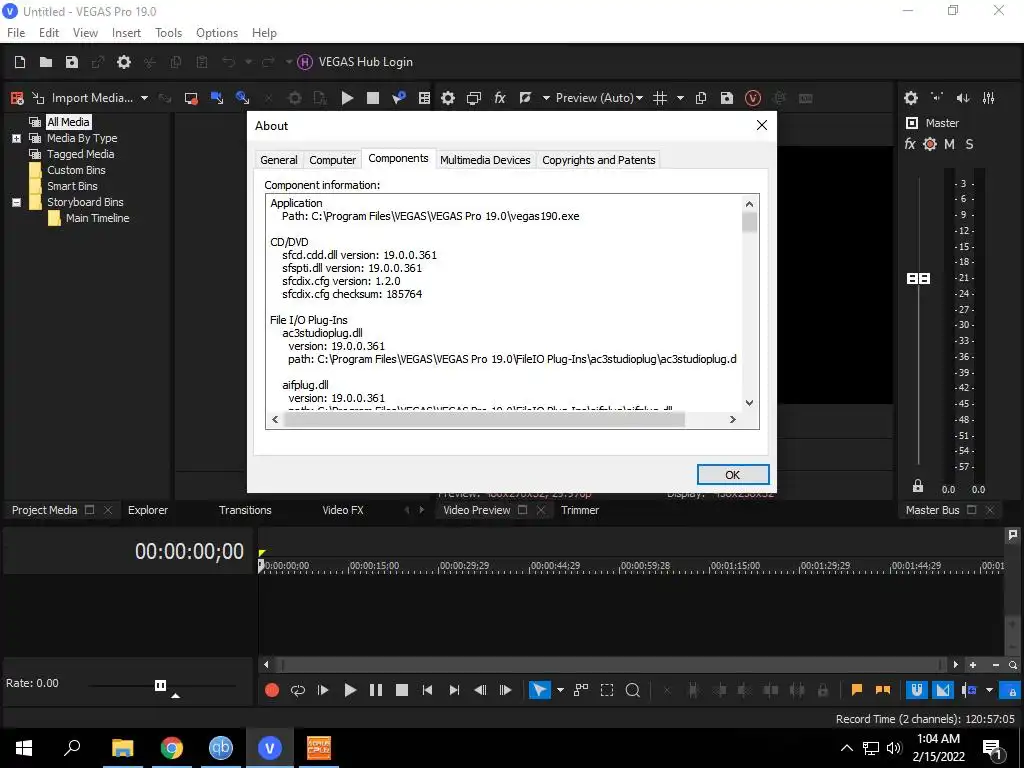This screenshot has width=1024, height=768.
Task: Open the Tools menu
Action: click(168, 33)
